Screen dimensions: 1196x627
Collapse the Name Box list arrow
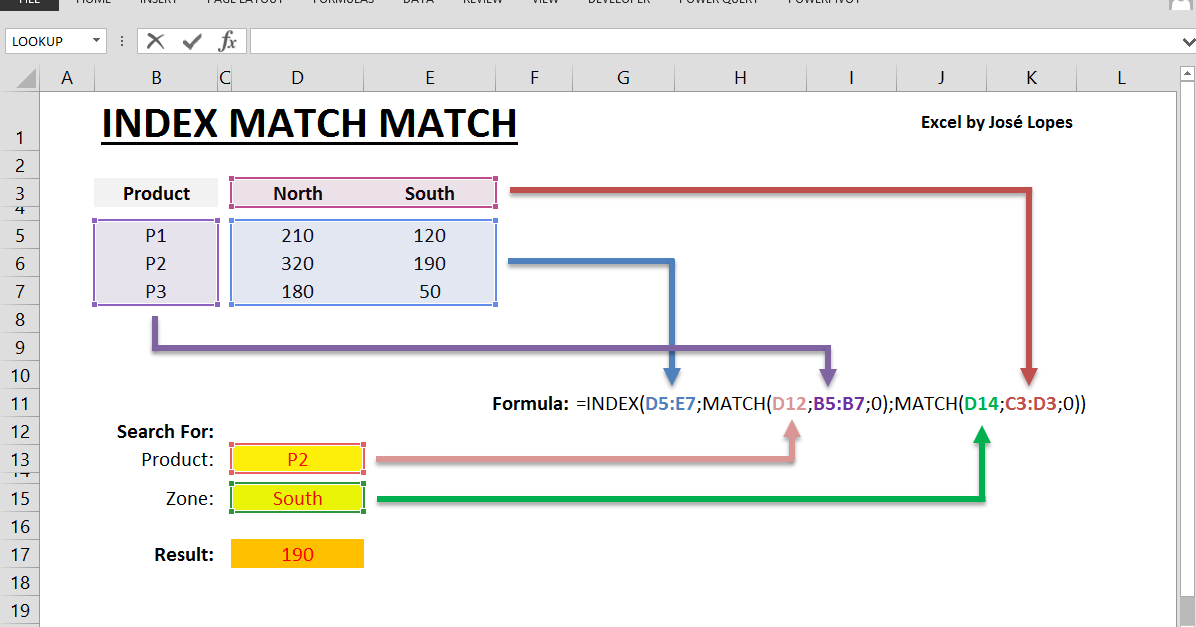[95, 41]
